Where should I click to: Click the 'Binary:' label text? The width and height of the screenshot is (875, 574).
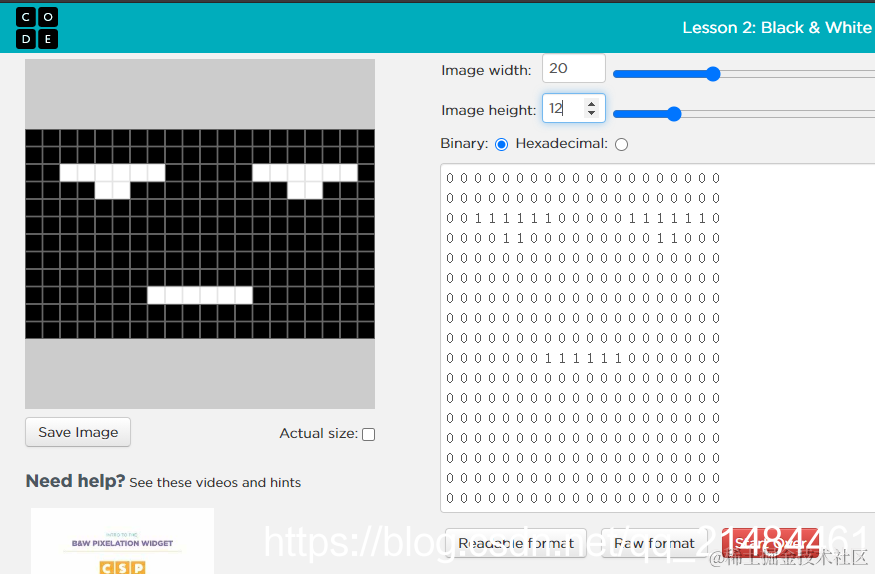[464, 143]
